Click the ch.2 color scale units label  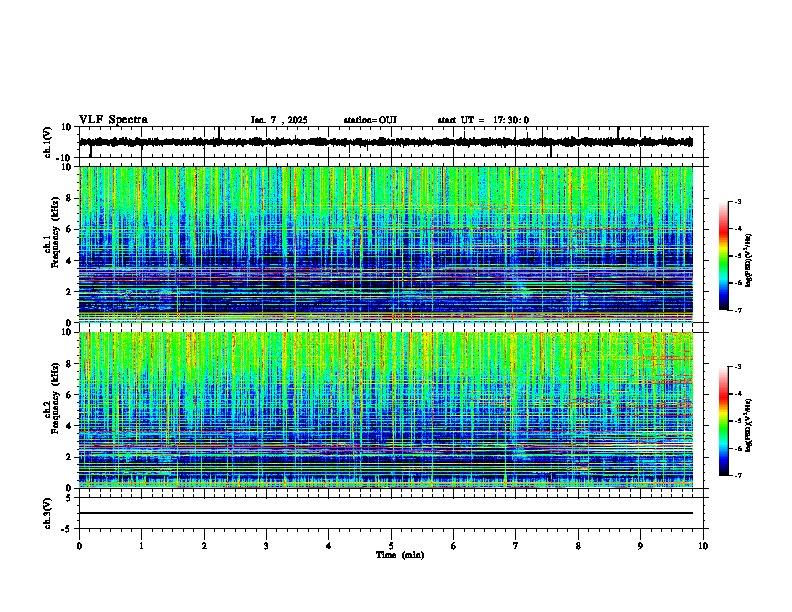click(749, 425)
